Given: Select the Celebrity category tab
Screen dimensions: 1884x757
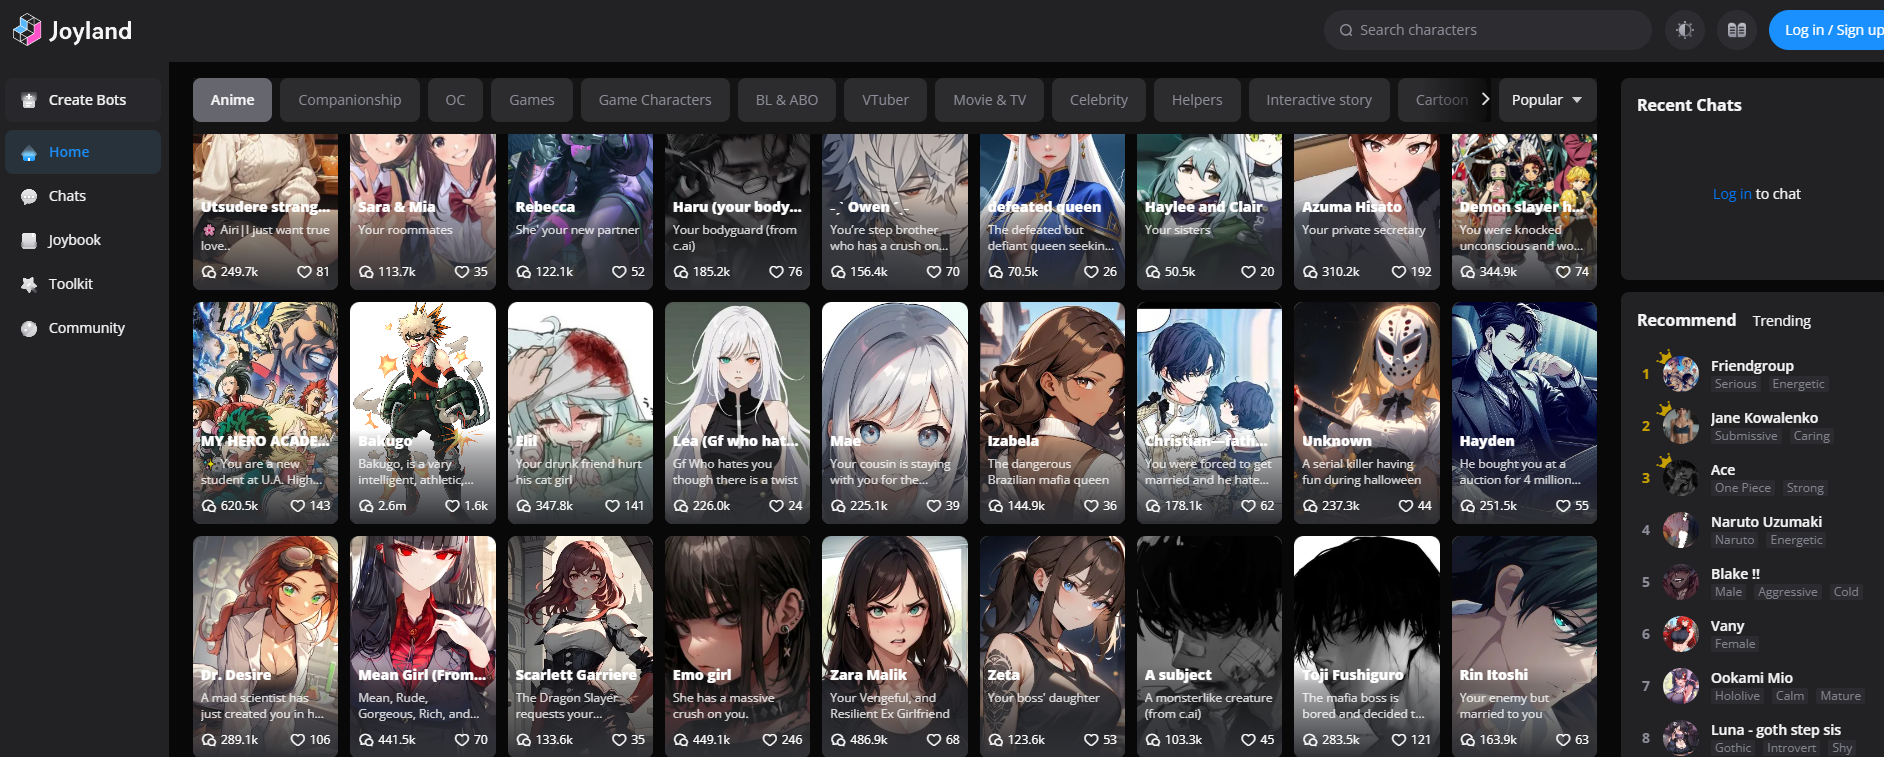Looking at the screenshot, I should [x=1099, y=100].
